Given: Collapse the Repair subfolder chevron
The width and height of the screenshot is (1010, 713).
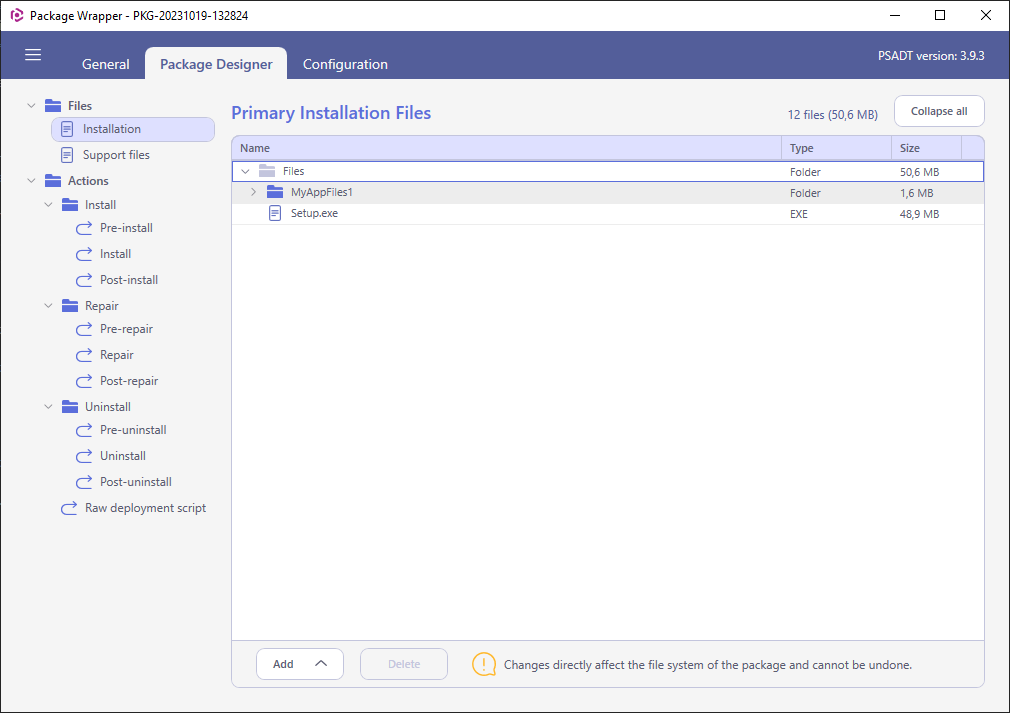Looking at the screenshot, I should 48,305.
